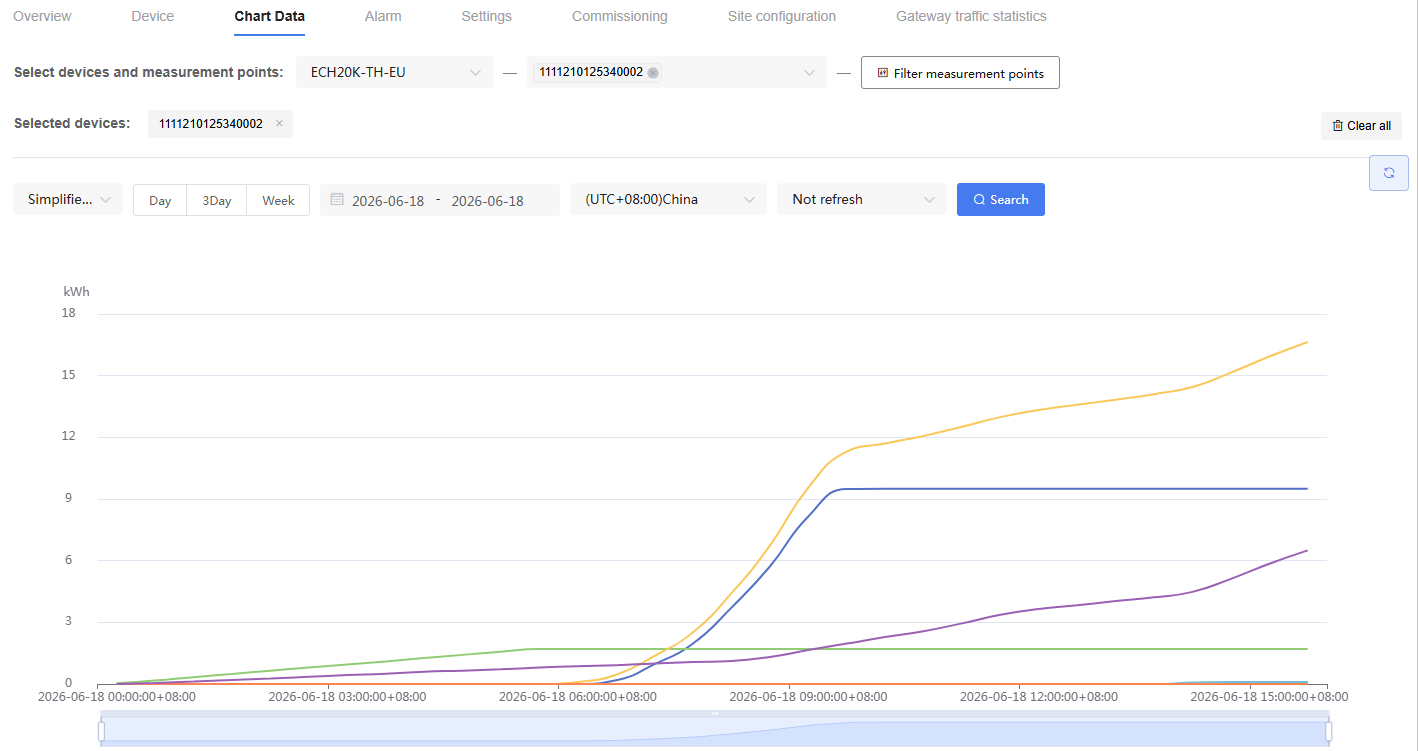
Task: Click the Filter measurement points button
Action: [x=960, y=73]
